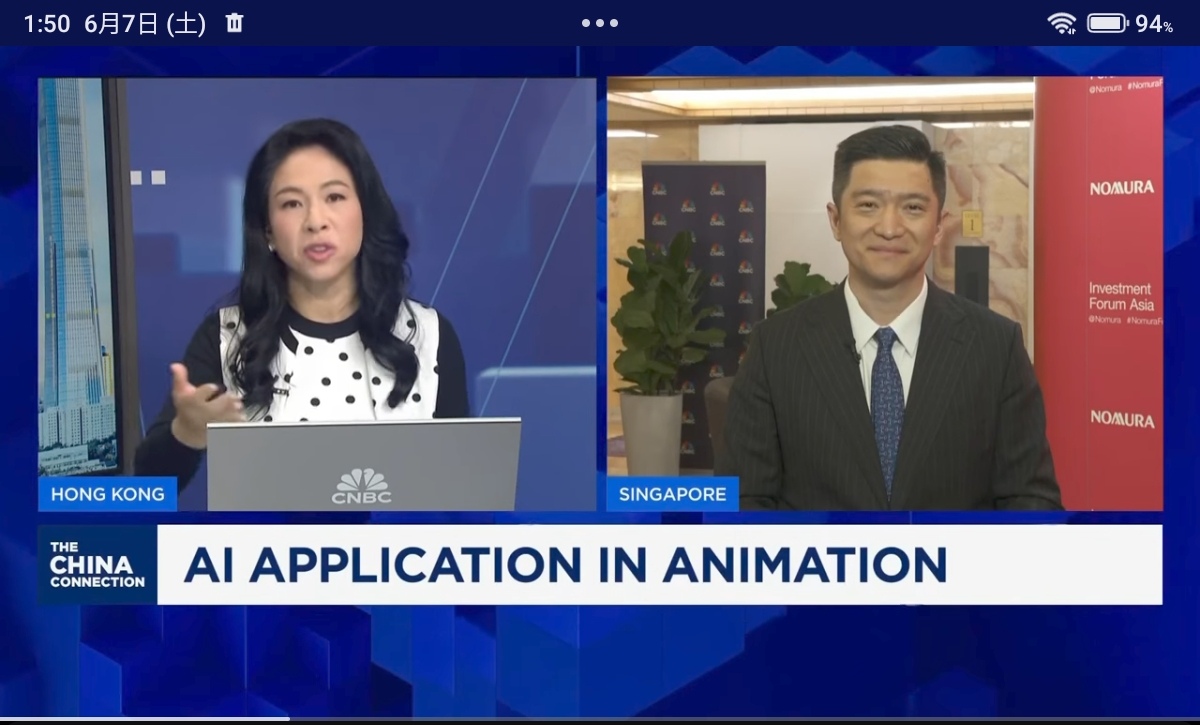Tap the Hong Kong studio video panel
This screenshot has height=725, width=1200.
click(x=317, y=294)
